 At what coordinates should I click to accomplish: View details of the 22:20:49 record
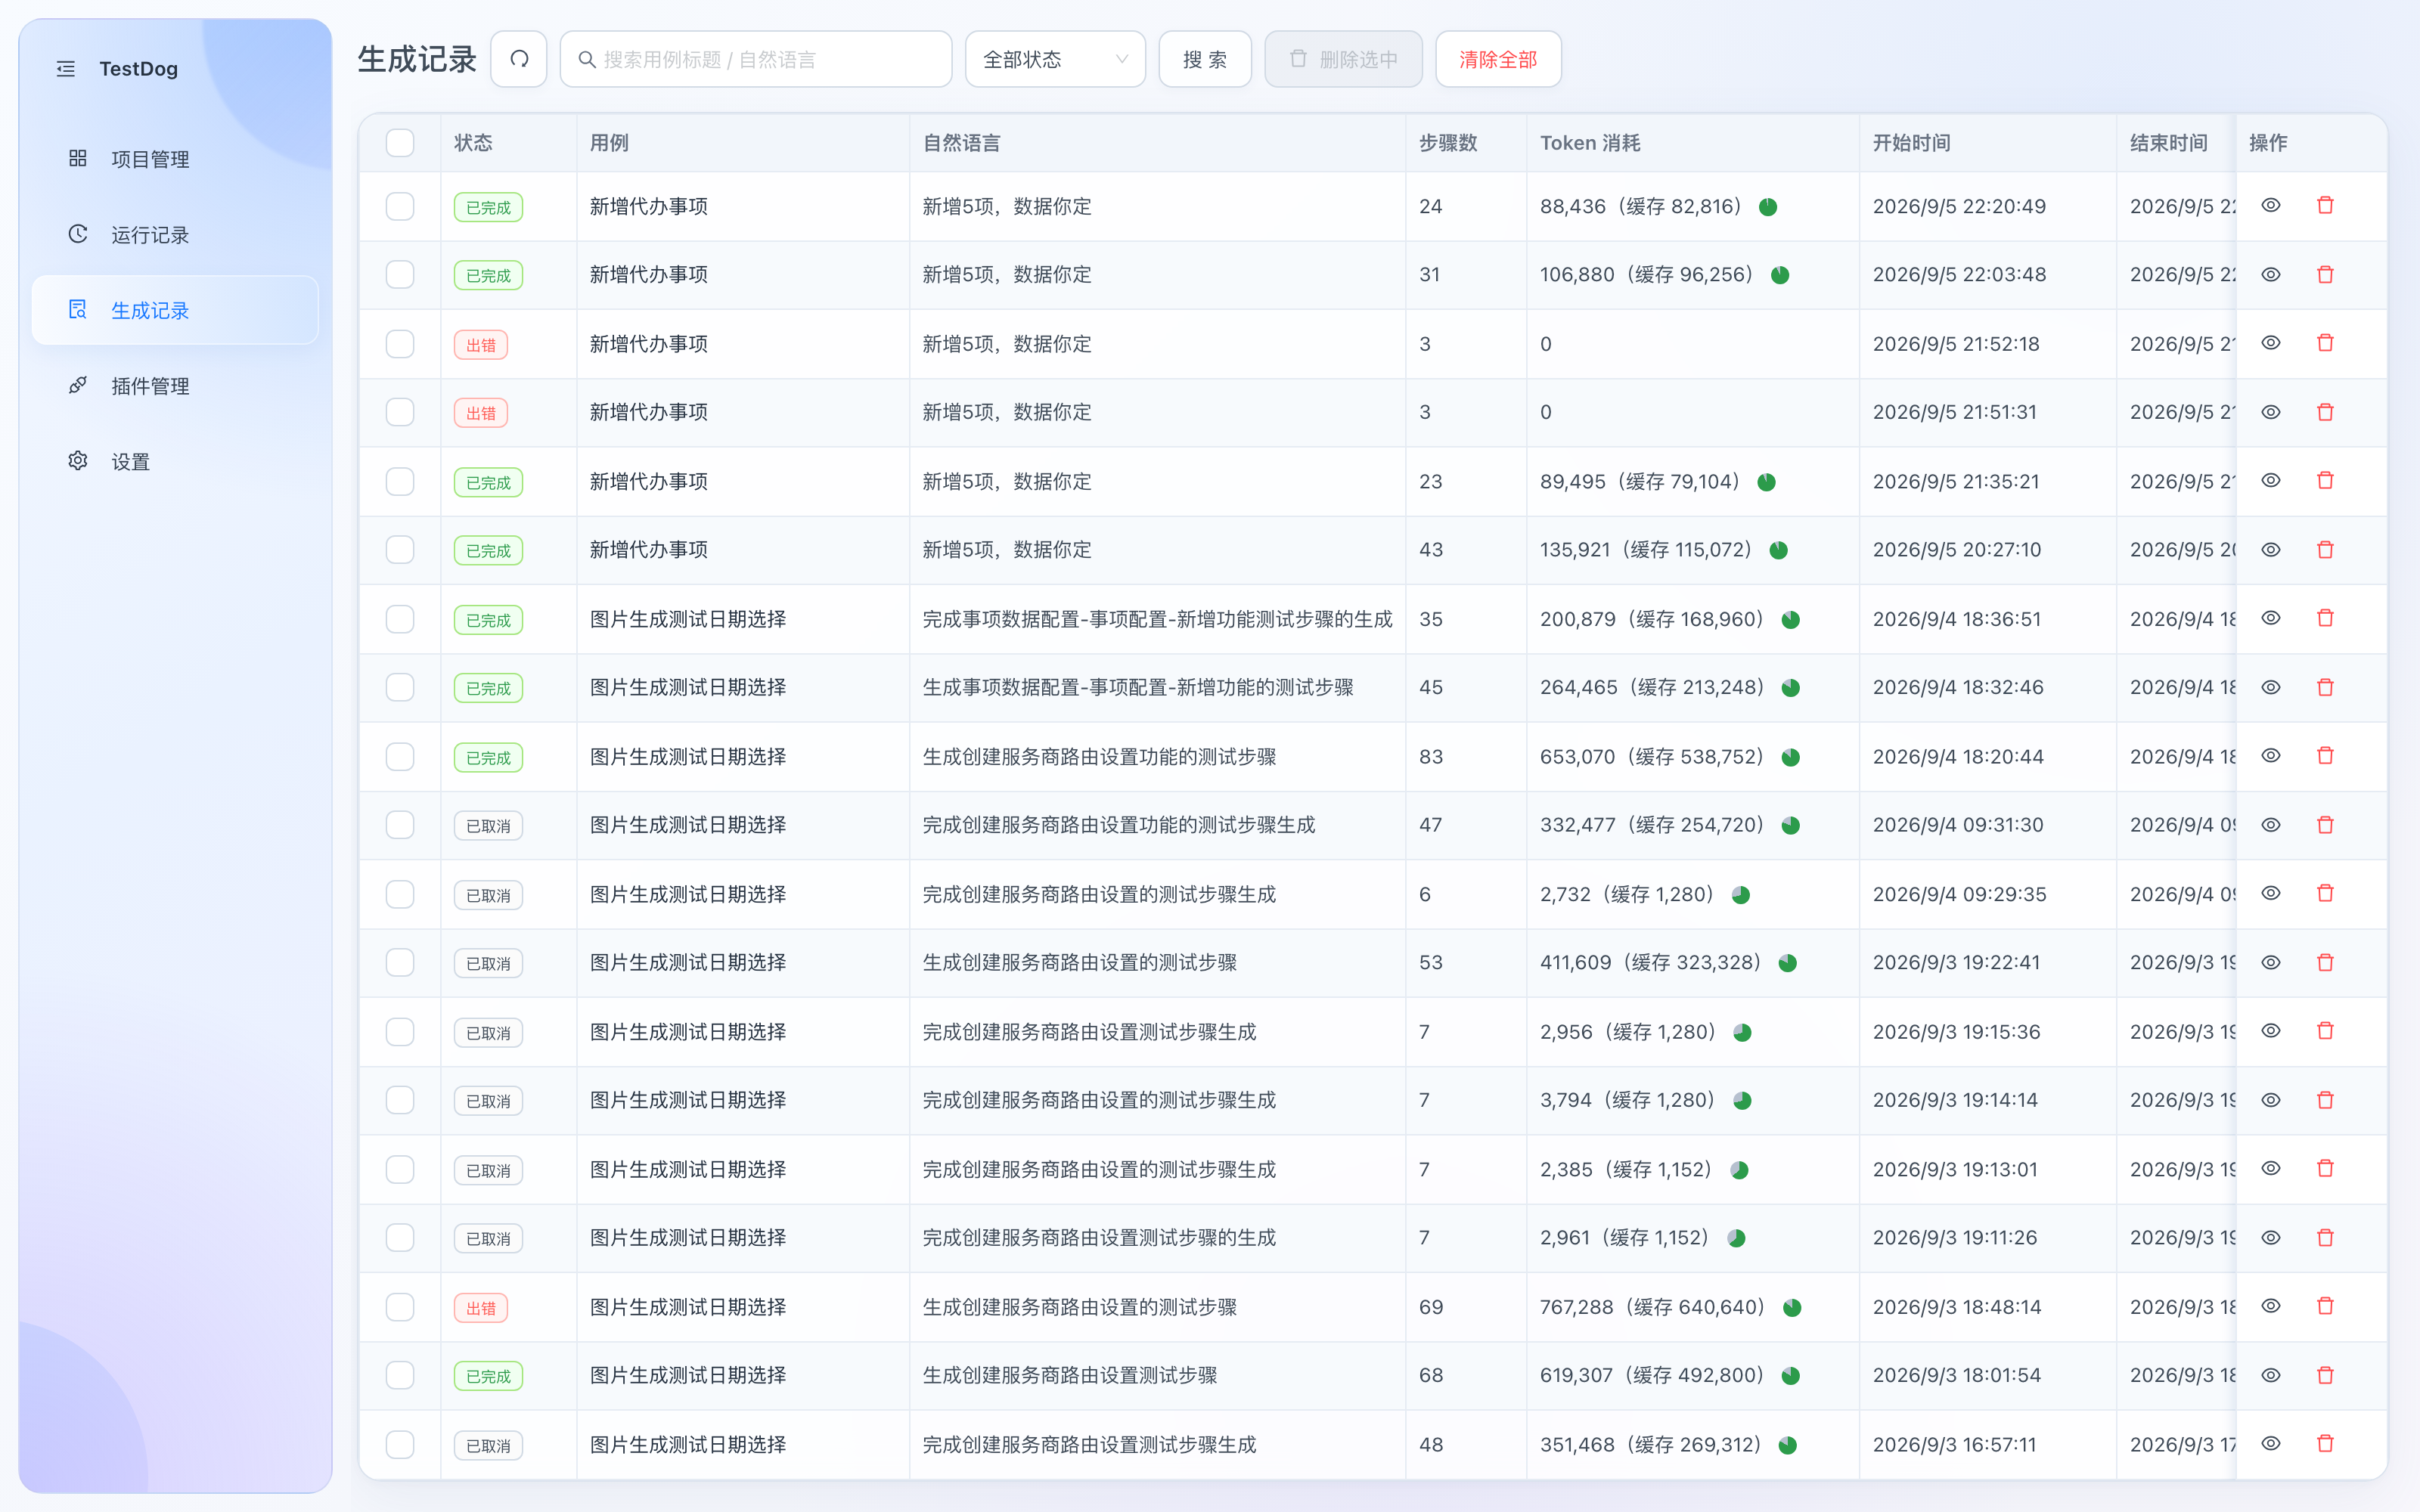click(x=2271, y=206)
